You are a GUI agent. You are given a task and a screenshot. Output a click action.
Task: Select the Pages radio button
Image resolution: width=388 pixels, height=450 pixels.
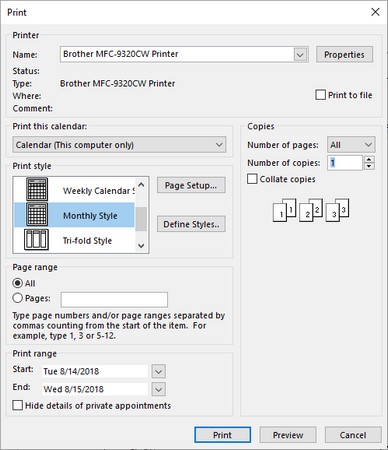[x=18, y=298]
